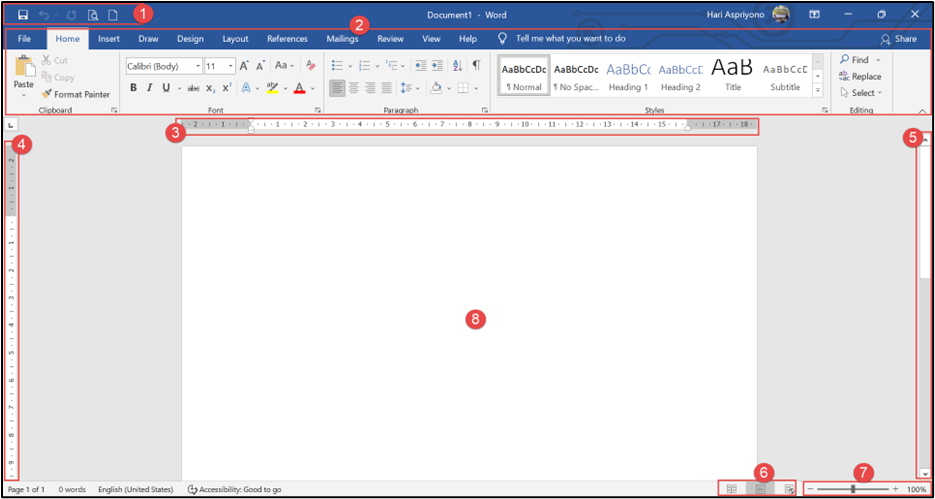935x499 pixels.
Task: Click the Tell me what you want to do box
Action: pos(570,39)
